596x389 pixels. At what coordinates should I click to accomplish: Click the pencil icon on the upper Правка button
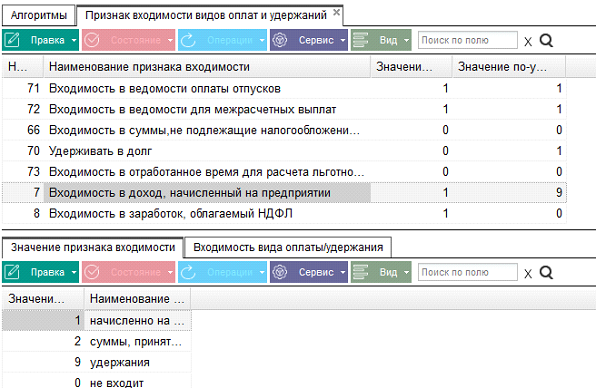click(12, 40)
